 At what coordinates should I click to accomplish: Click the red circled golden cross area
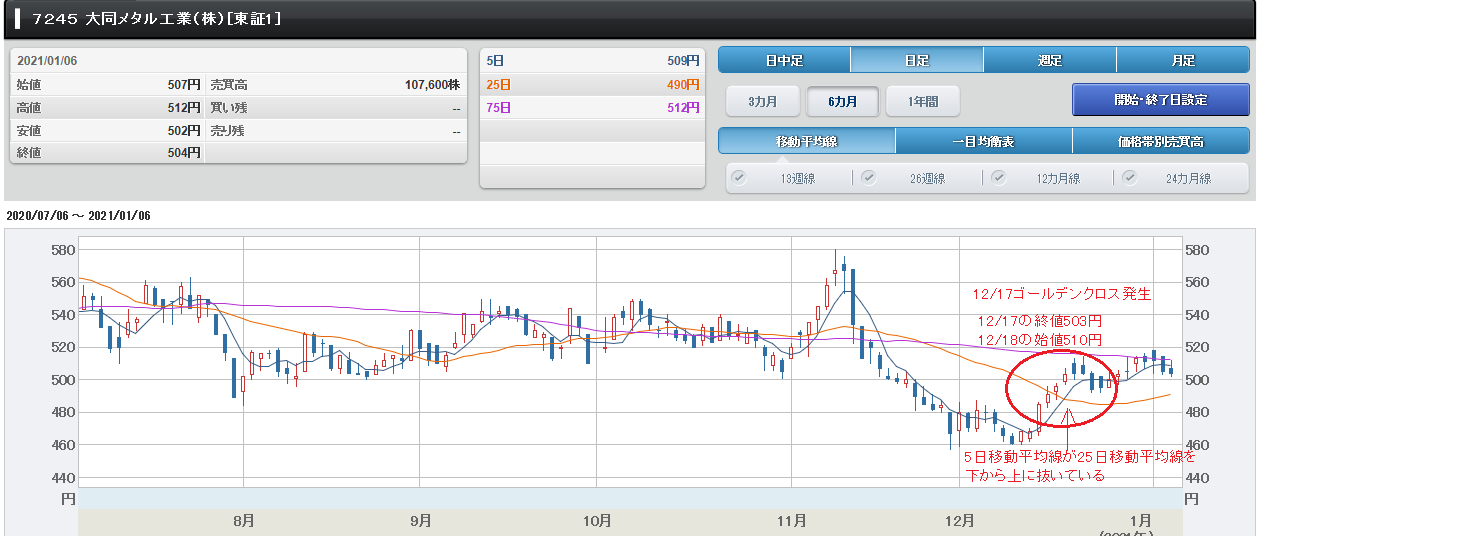[1060, 390]
